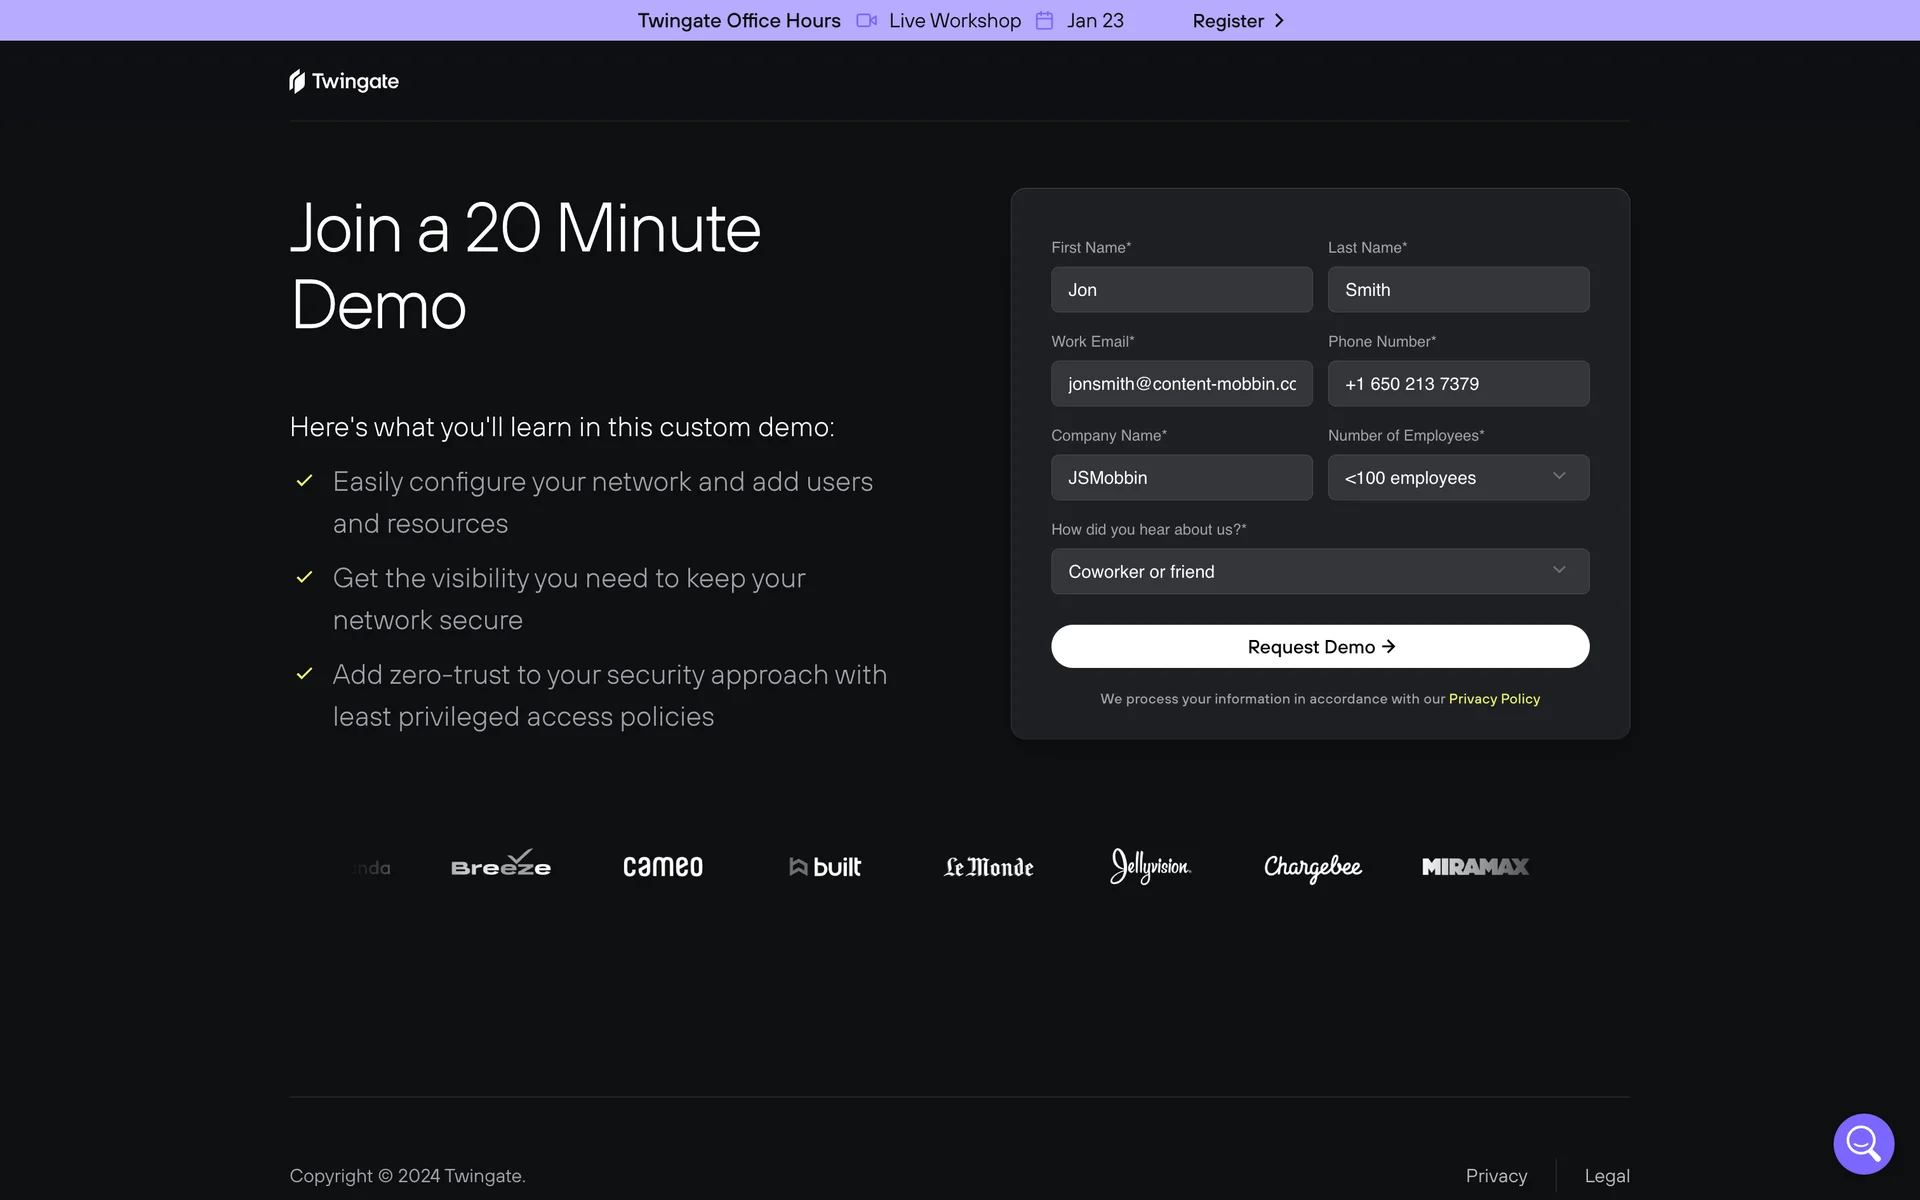
Task: Click the Miramax logo
Action: click(x=1475, y=867)
